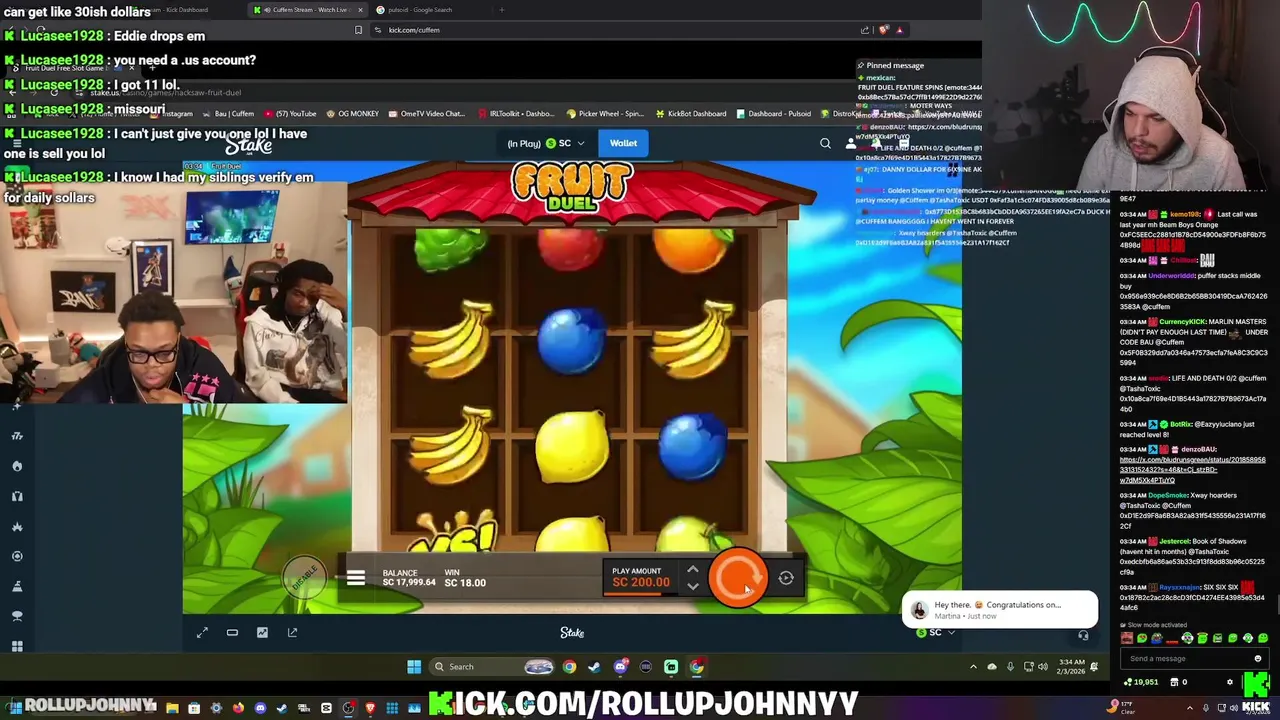Open the volume speaker tray icon
The image size is (1280, 720).
click(1043, 667)
